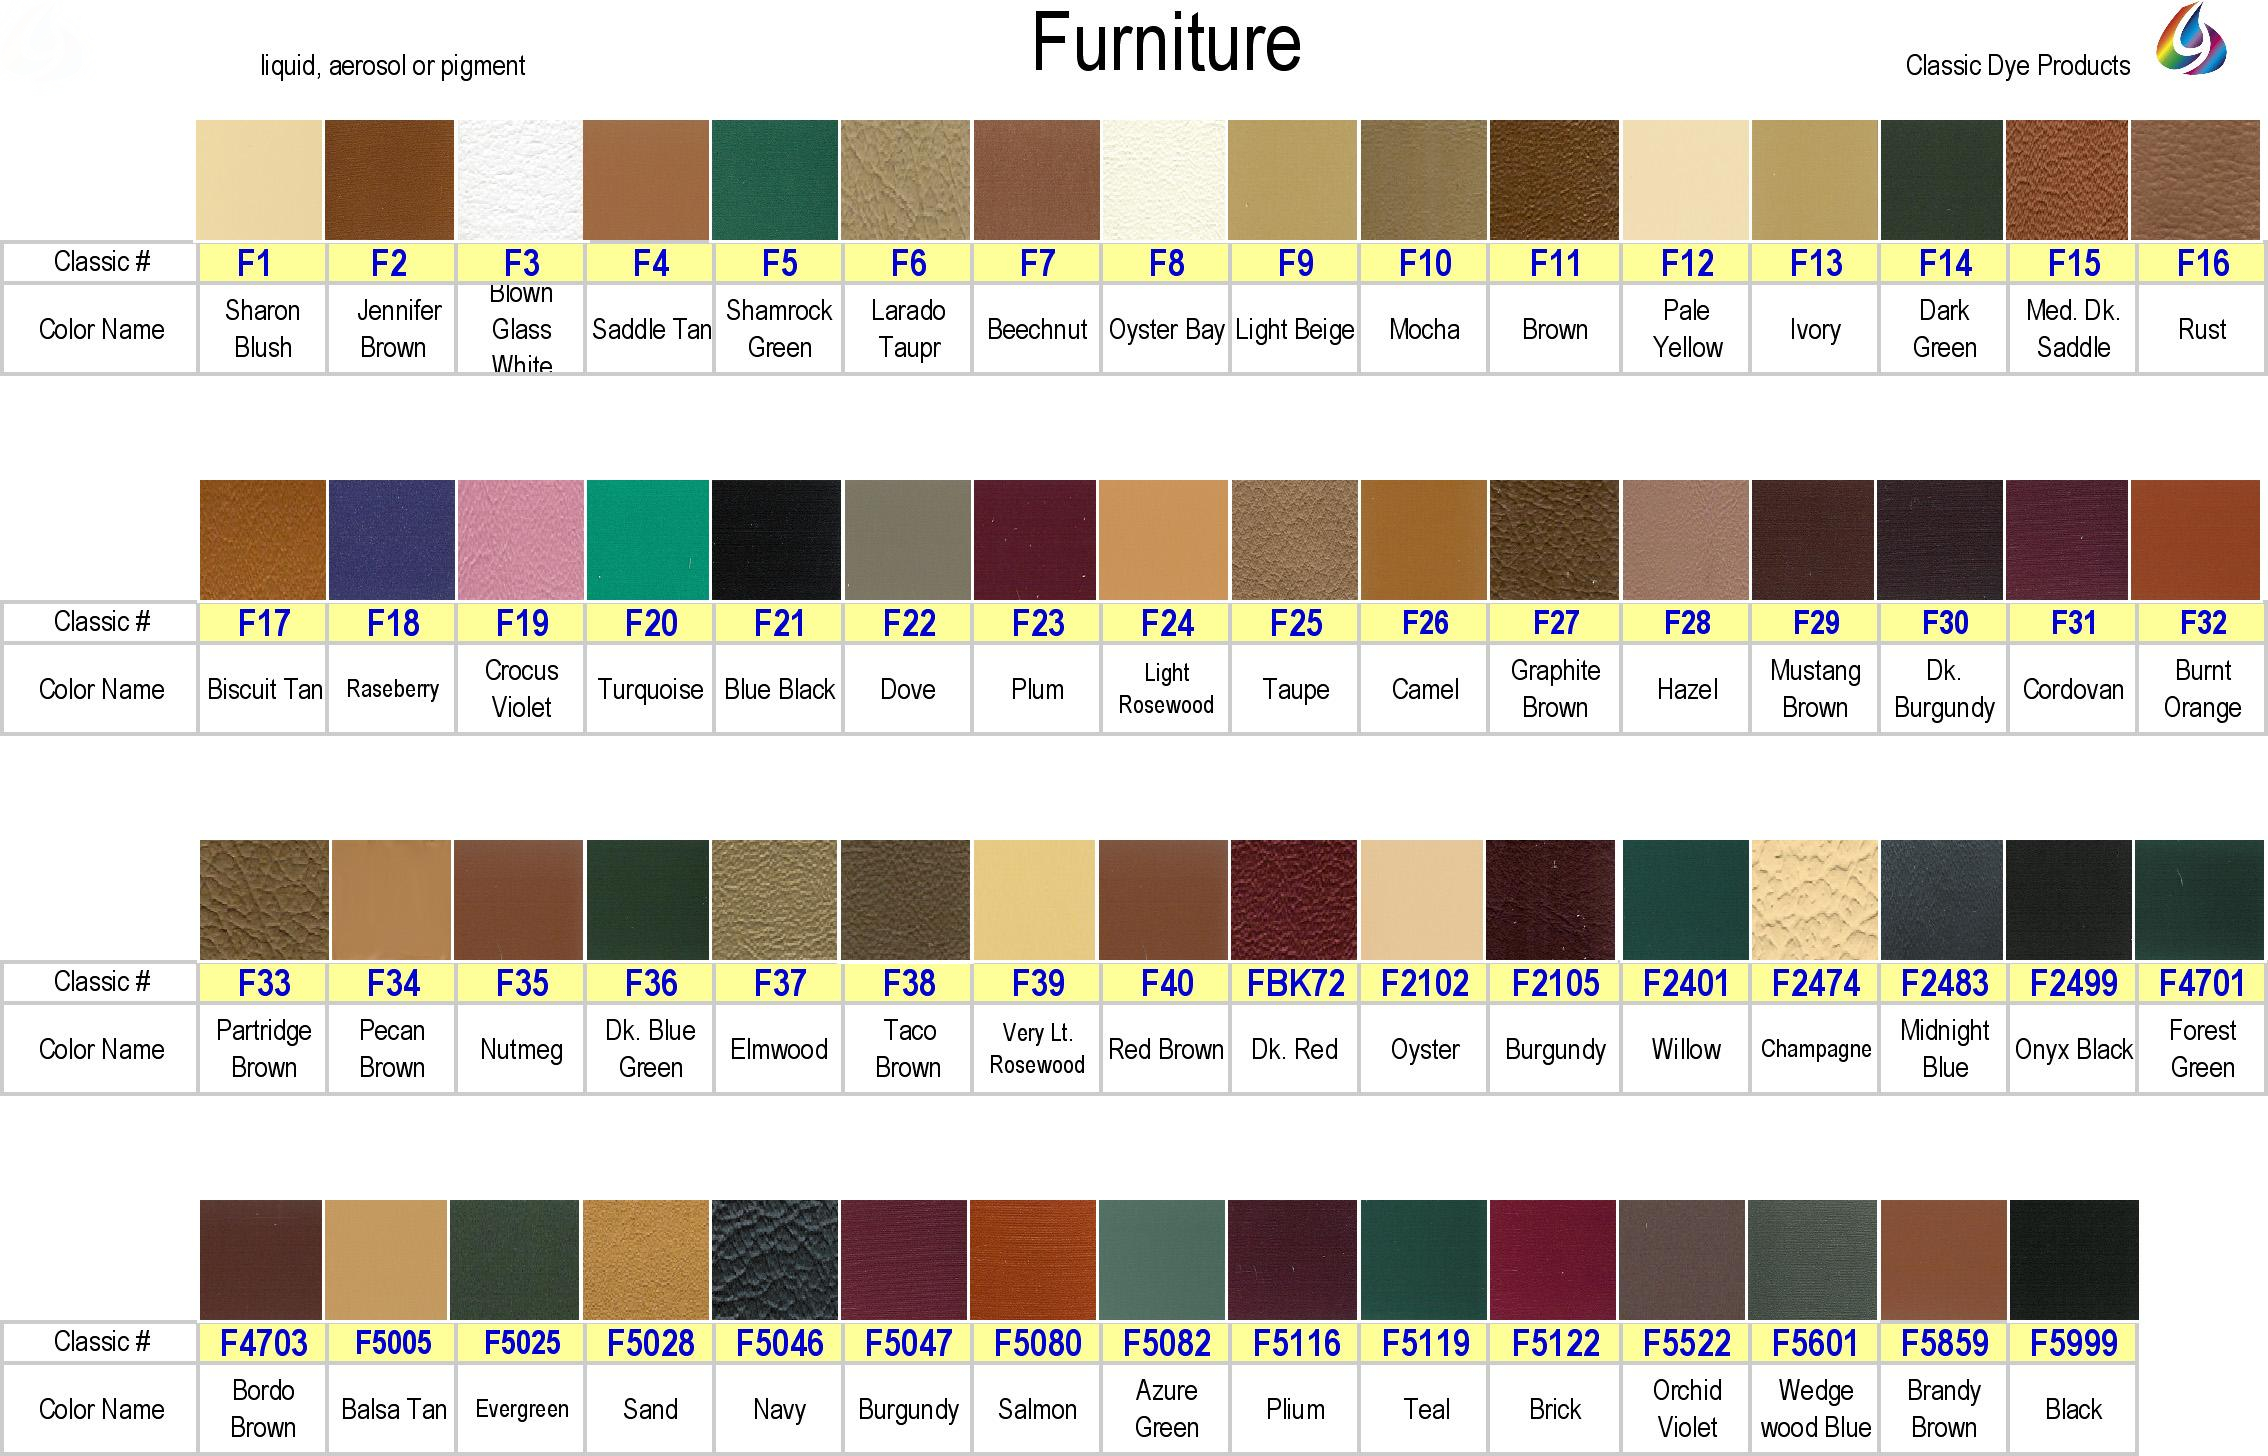Click the Midnight Blue color name
The image size is (2268, 1456).
(x=1944, y=1049)
